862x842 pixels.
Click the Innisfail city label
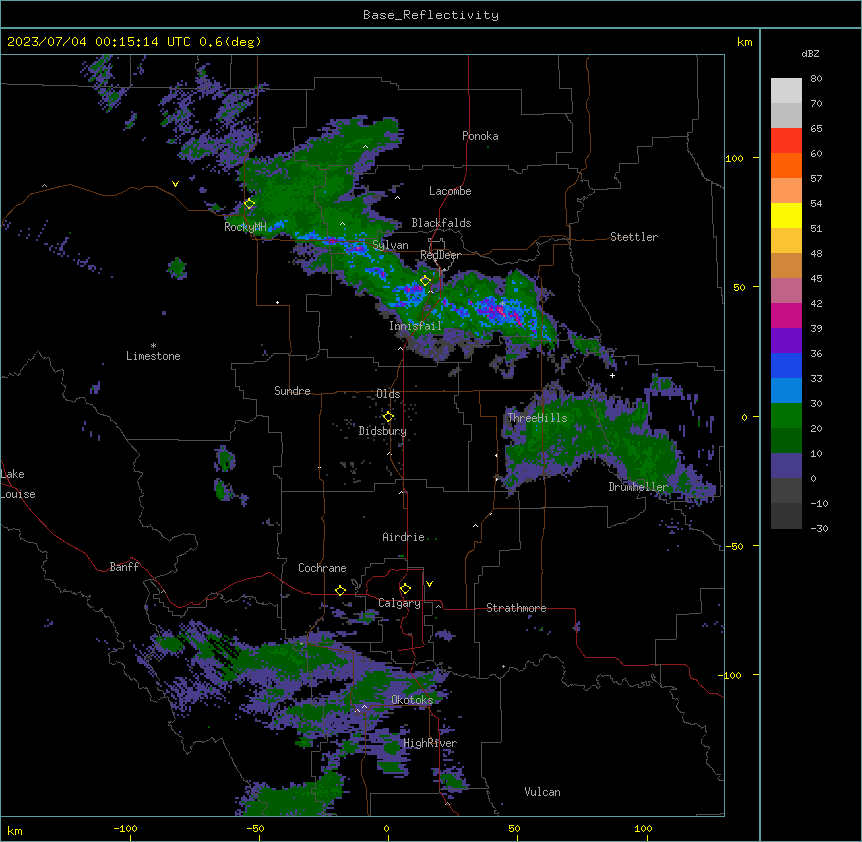pyautogui.click(x=415, y=326)
